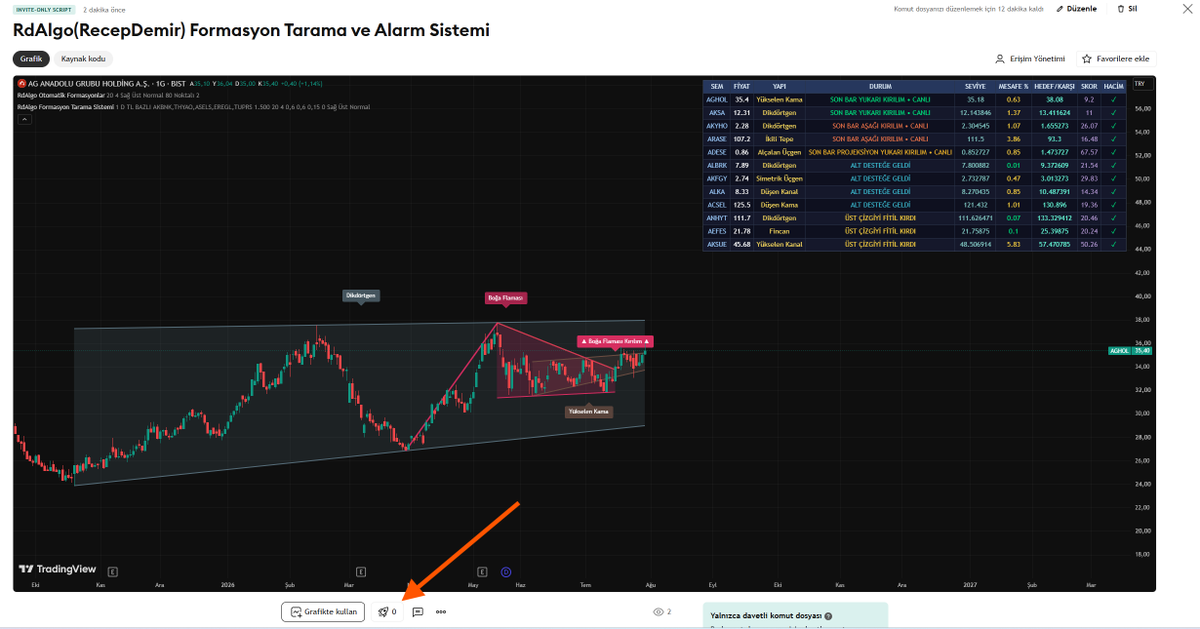Click the views eye counter icon
1200x629 pixels.
point(658,611)
